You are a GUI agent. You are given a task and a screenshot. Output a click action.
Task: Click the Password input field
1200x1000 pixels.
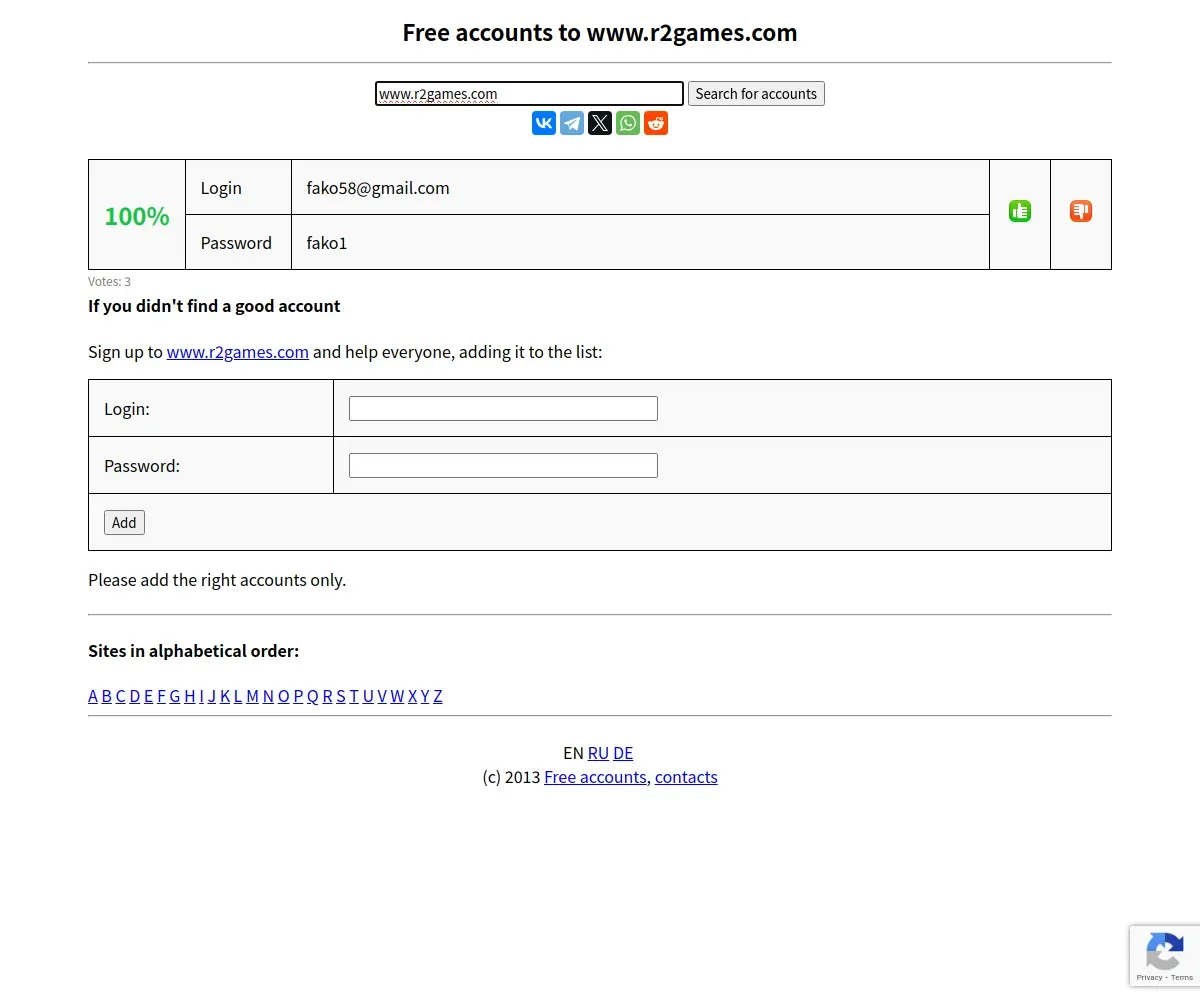click(503, 465)
